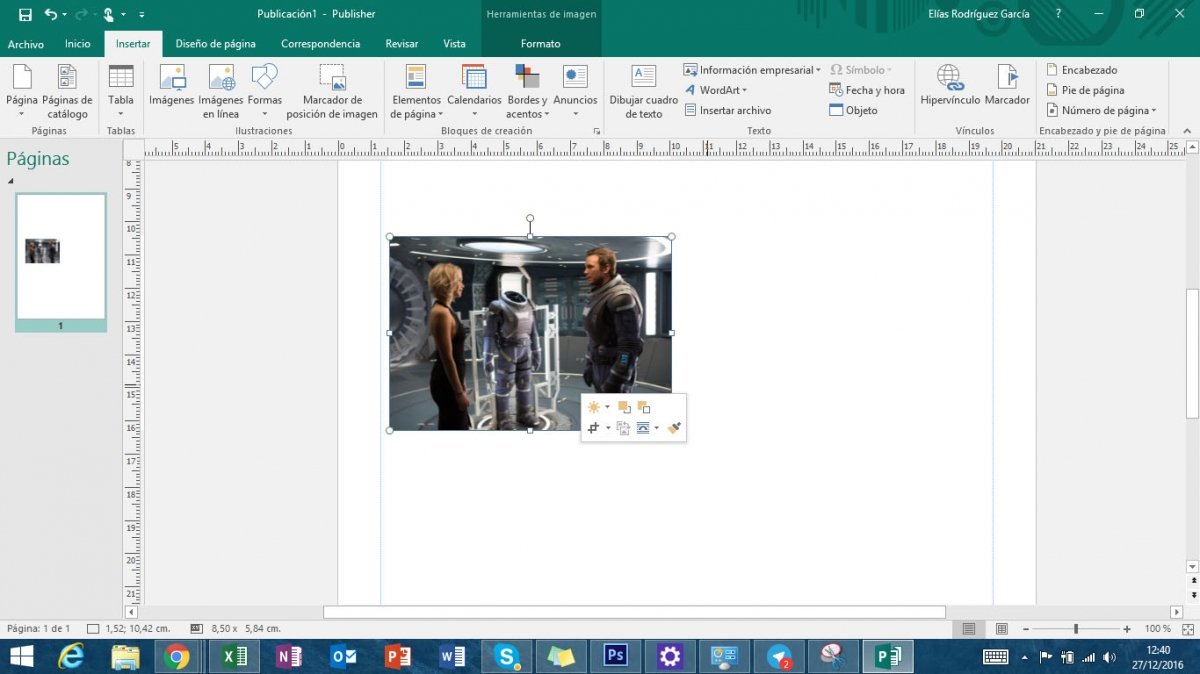Viewport: 1200px width, 674px height.
Task: Click the change picture icon in mini toolbar
Action: [623, 428]
